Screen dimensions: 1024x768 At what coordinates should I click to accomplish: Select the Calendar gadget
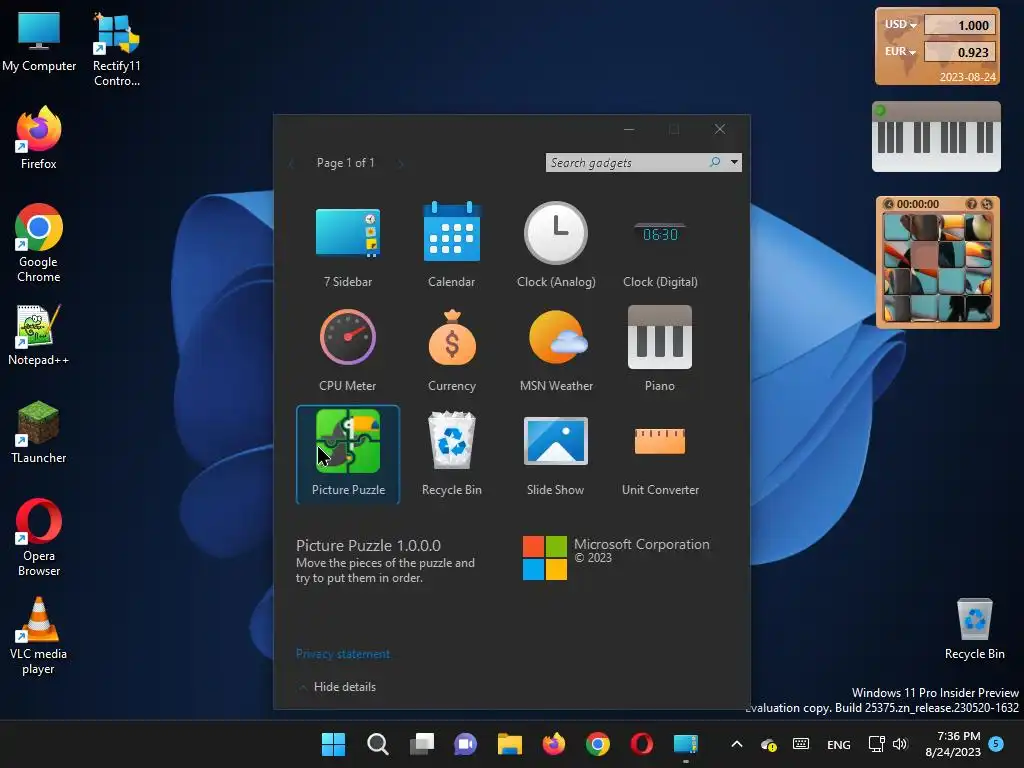(x=451, y=246)
